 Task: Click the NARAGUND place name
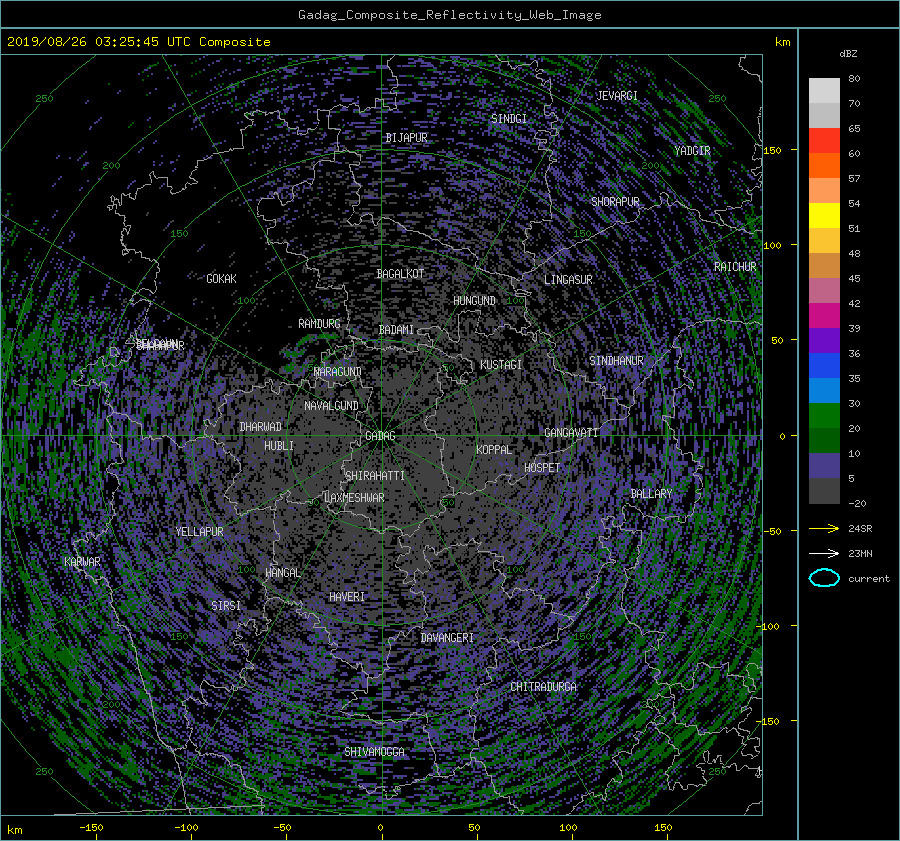(x=338, y=372)
